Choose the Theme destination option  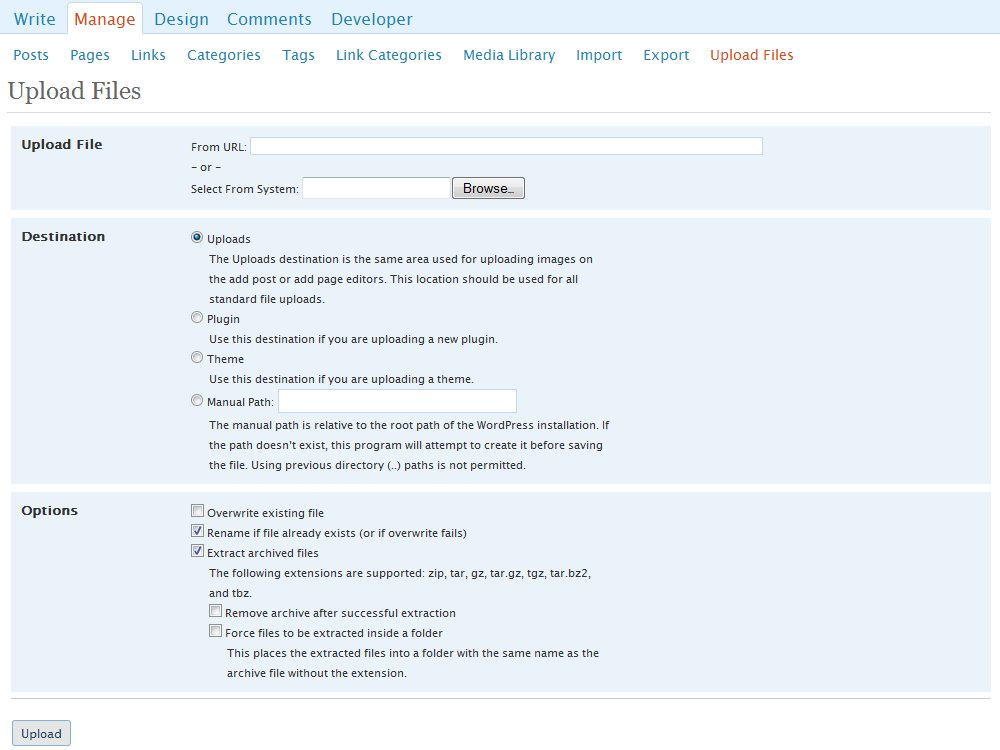197,357
